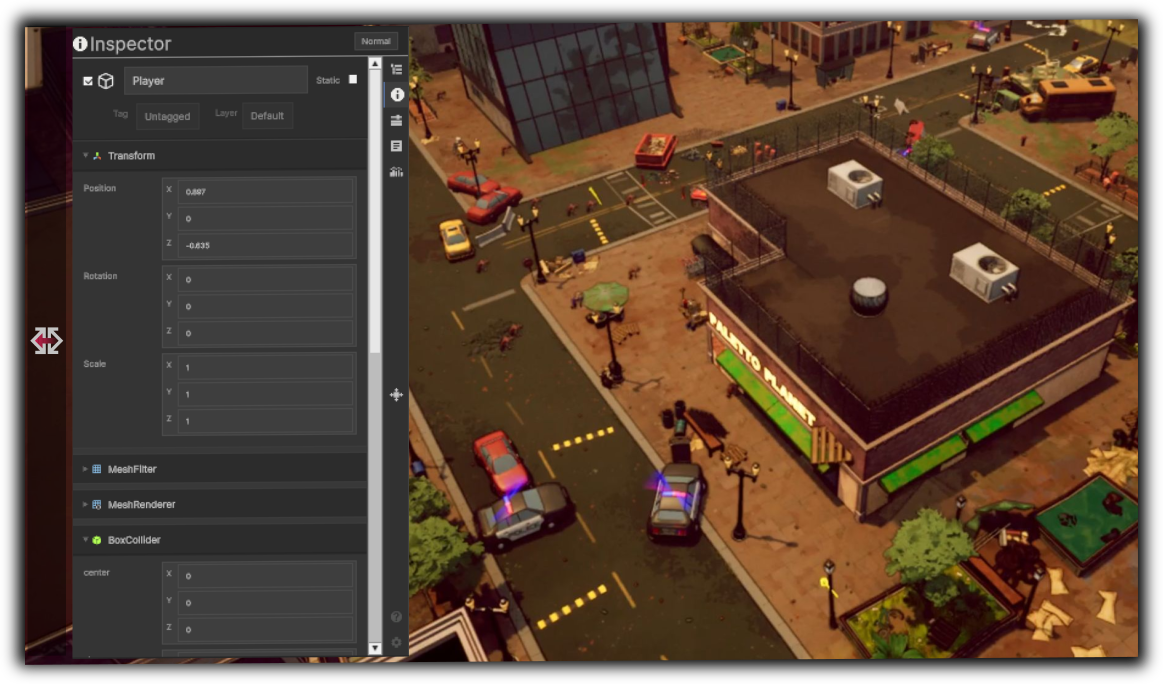Disable the Player active checkbox
Image resolution: width=1163 pixels, height=684 pixels.
click(88, 81)
